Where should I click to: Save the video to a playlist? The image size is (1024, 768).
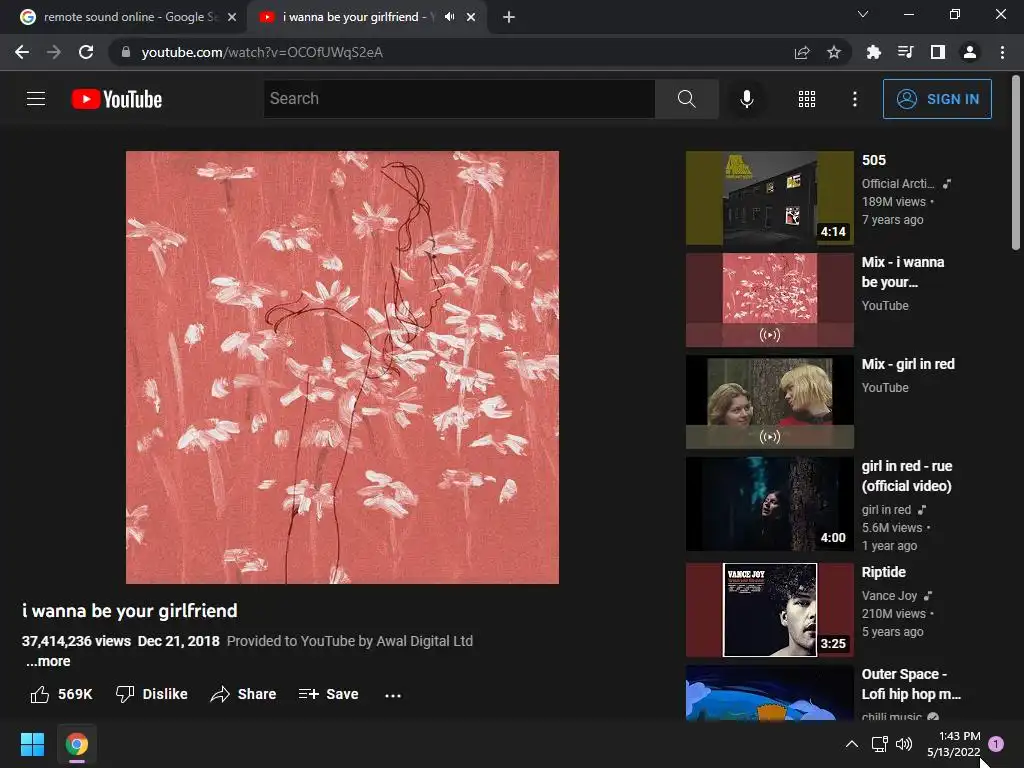(x=328, y=694)
